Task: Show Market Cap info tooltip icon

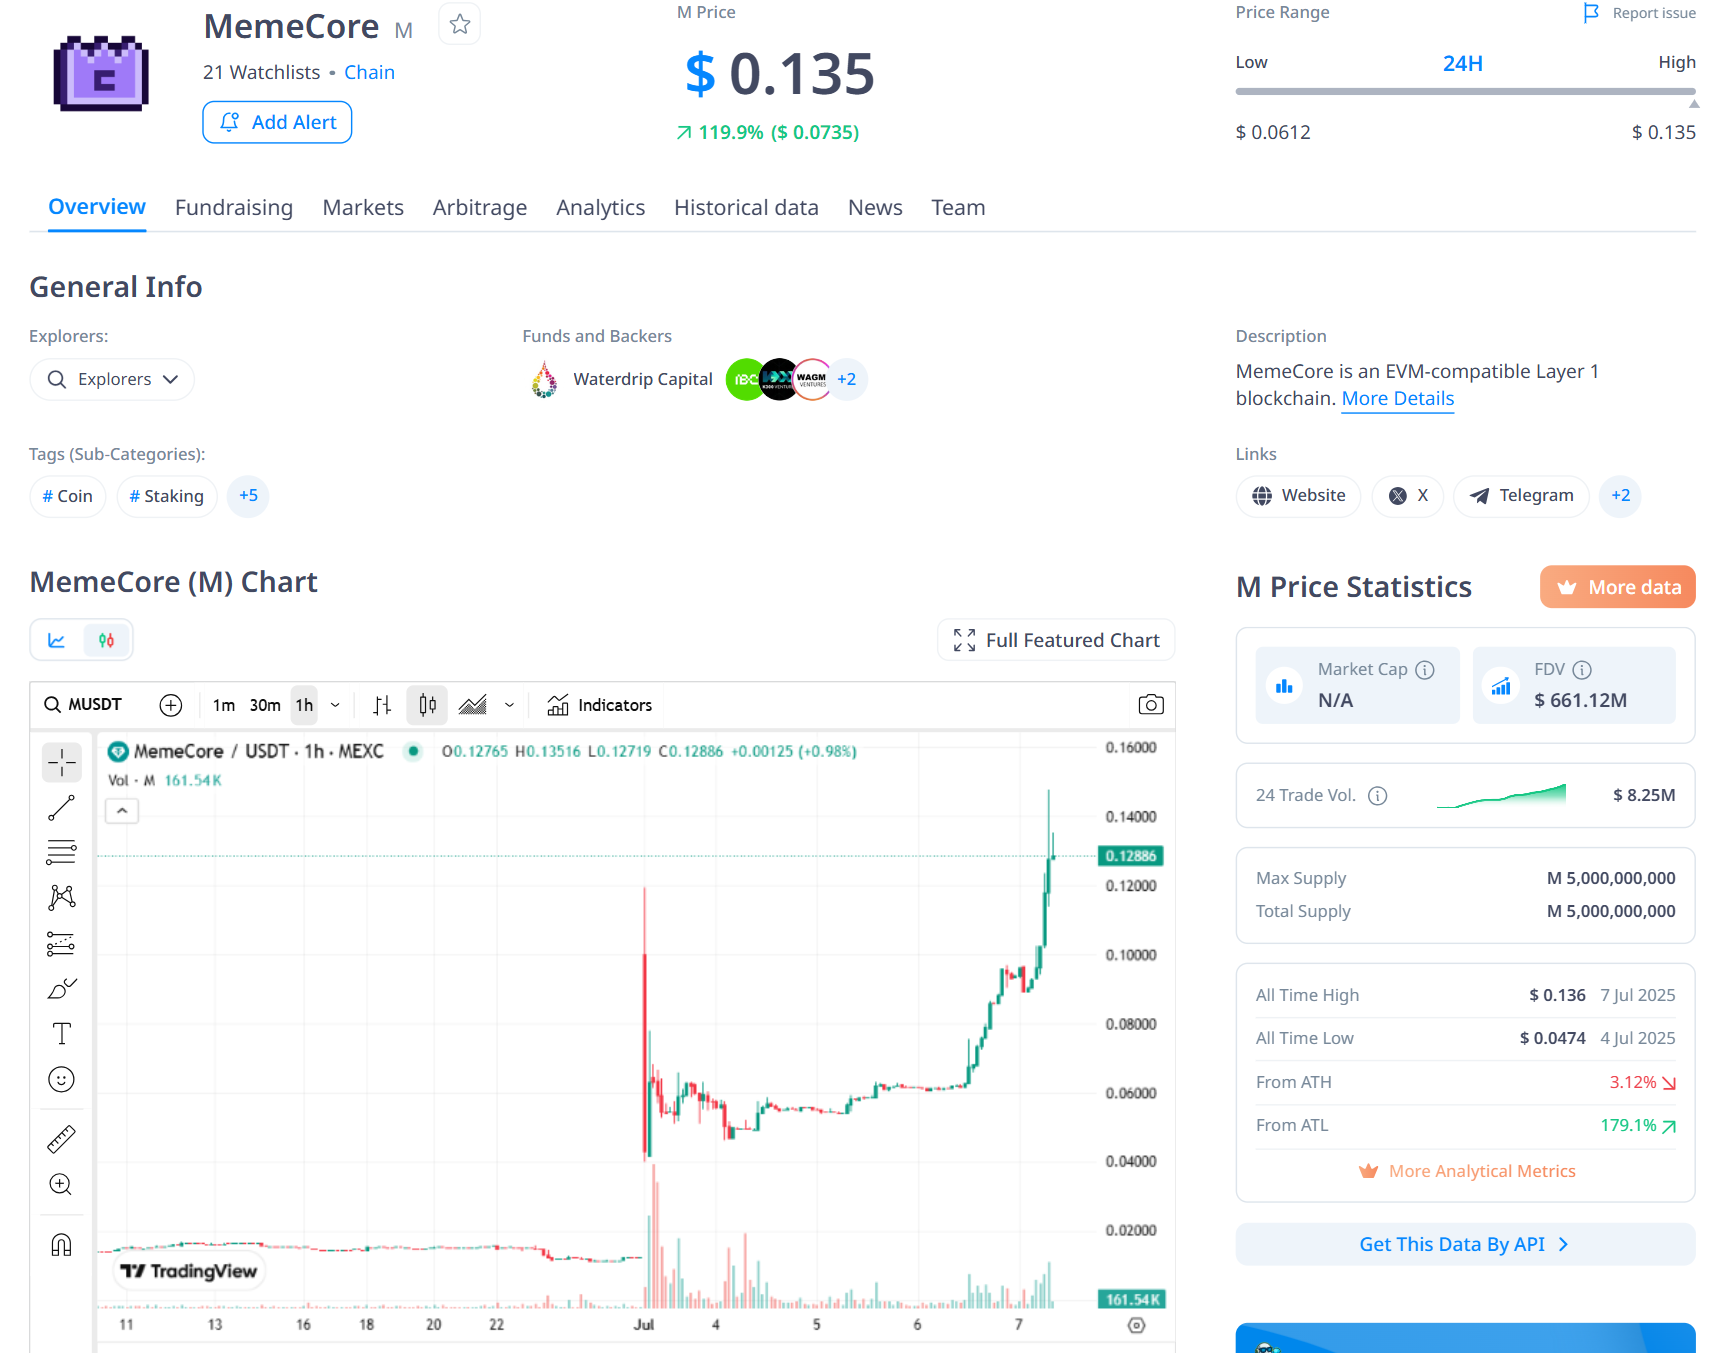Action: click(x=1425, y=670)
